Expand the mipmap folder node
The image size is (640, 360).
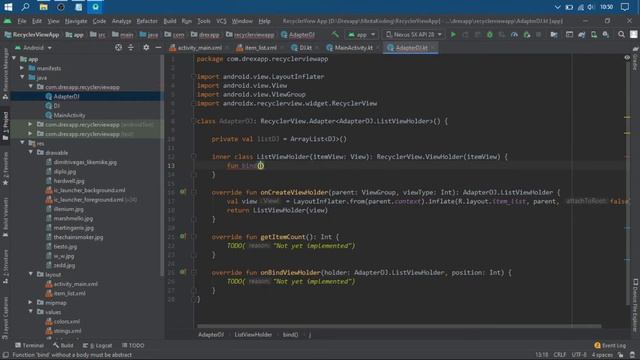[x=31, y=302]
